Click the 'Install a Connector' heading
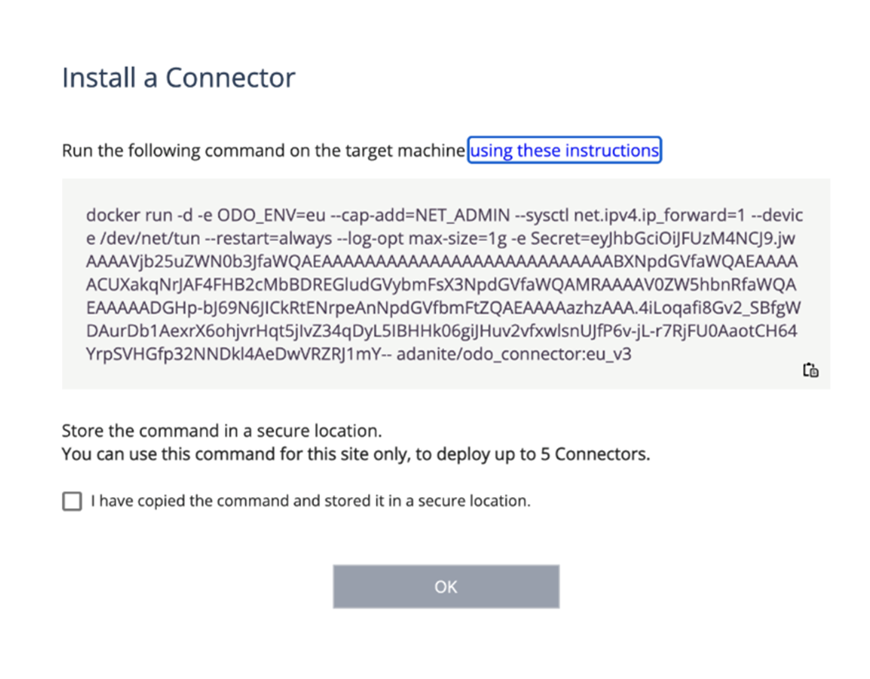Image resolution: width=870 pixels, height=679 pixels. pos(176,77)
